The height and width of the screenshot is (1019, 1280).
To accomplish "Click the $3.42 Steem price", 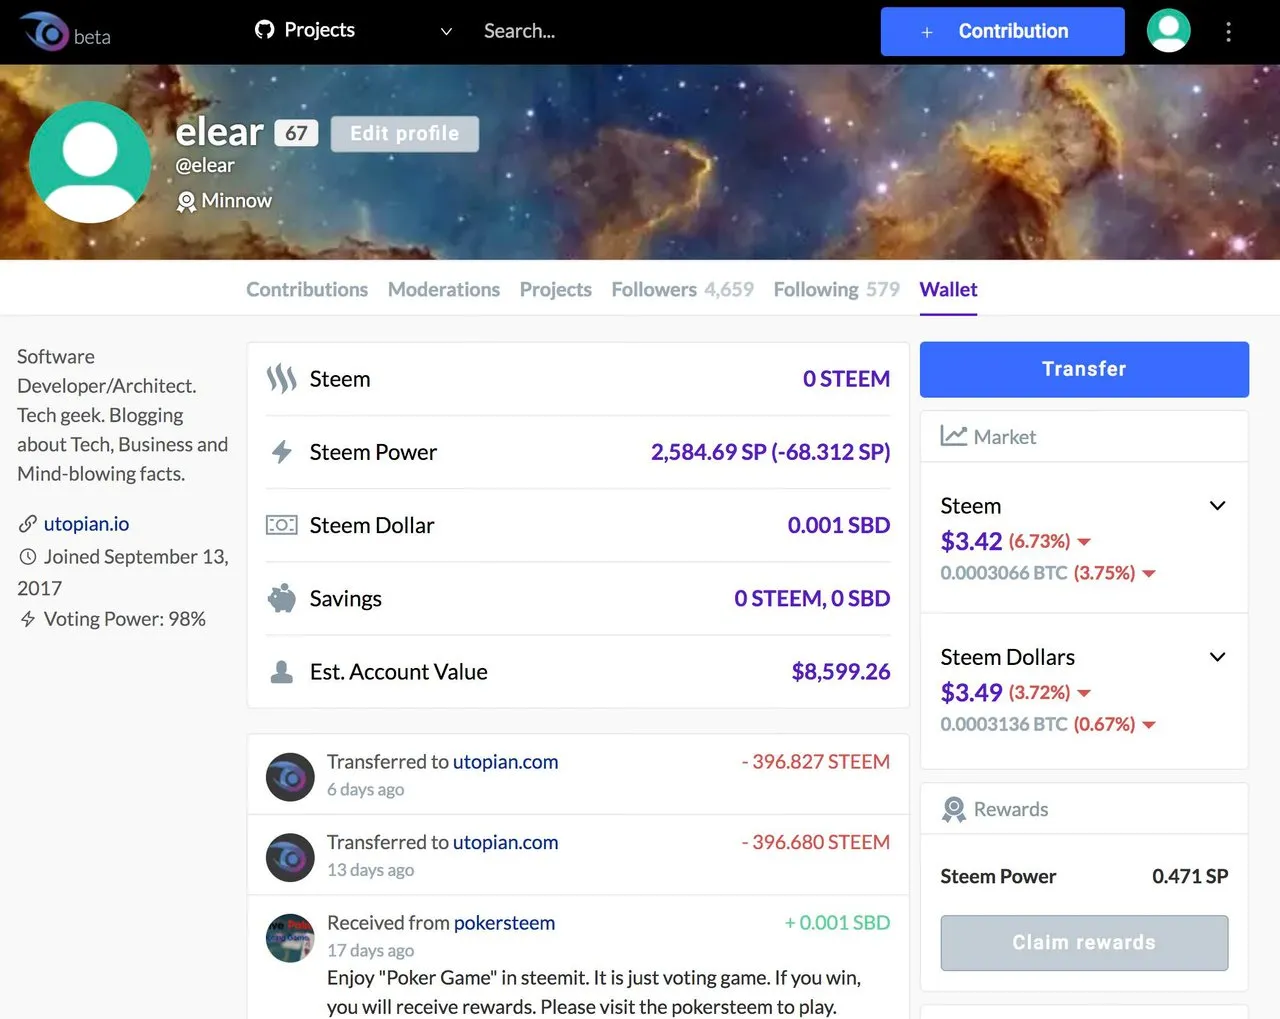I will pyautogui.click(x=971, y=541).
